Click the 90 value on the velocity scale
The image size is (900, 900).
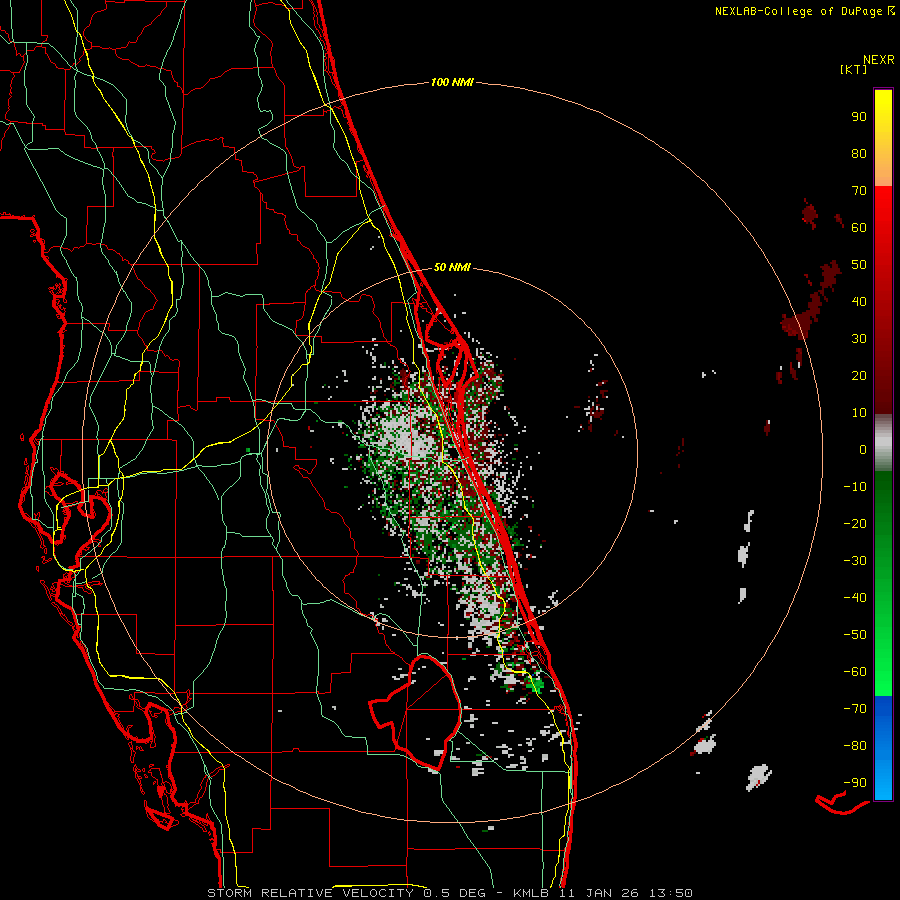pos(859,117)
